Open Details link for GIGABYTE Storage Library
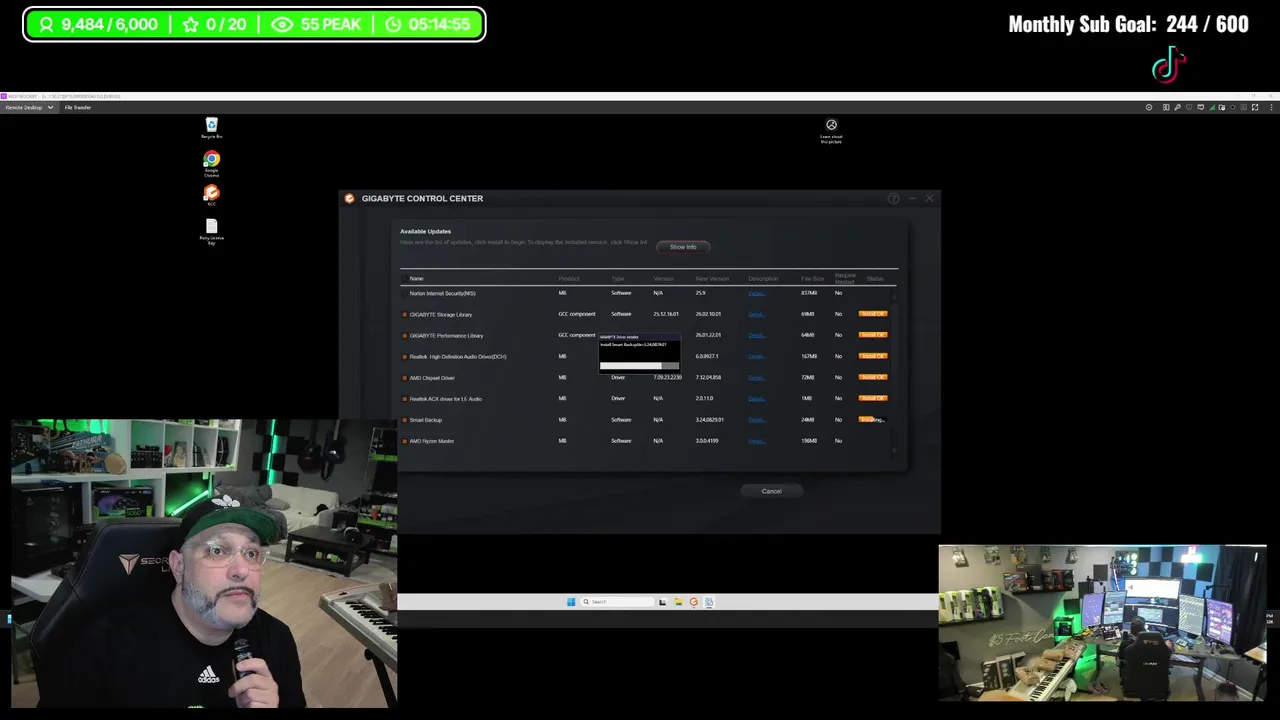1280x720 pixels. [756, 314]
